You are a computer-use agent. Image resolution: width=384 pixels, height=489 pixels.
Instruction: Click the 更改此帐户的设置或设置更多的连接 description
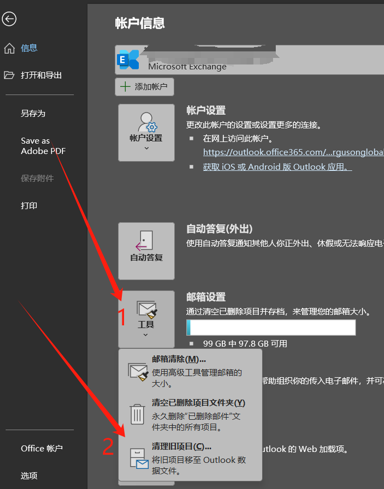[254, 125]
